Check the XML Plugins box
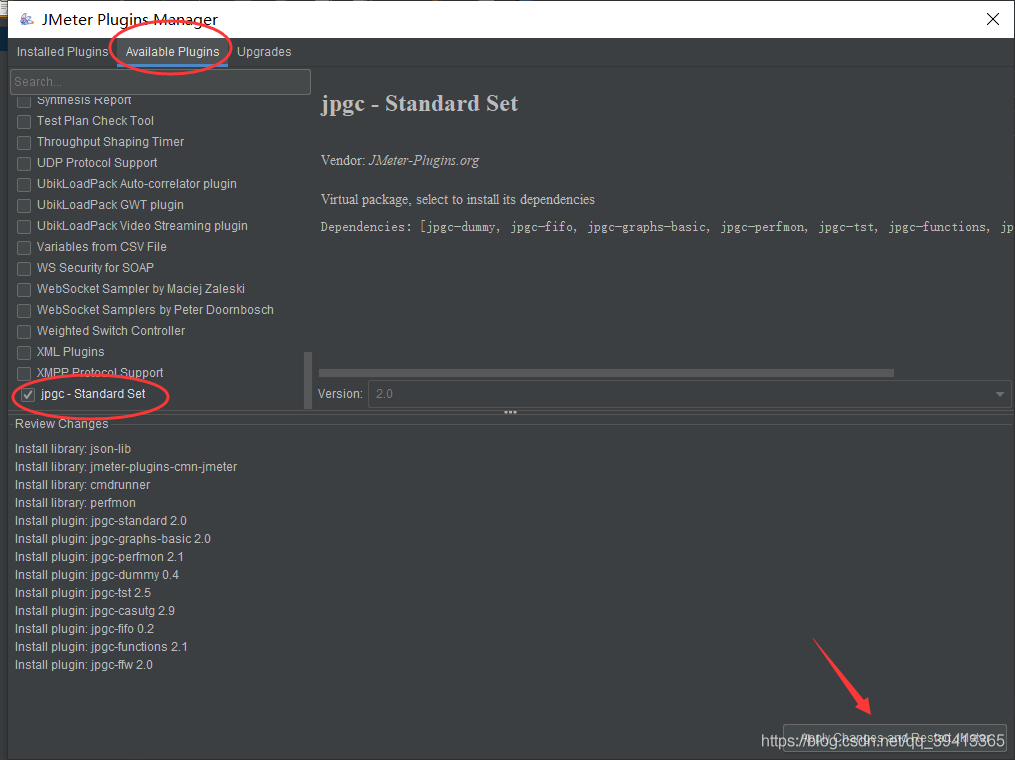This screenshot has height=760, width=1015. tap(24, 352)
